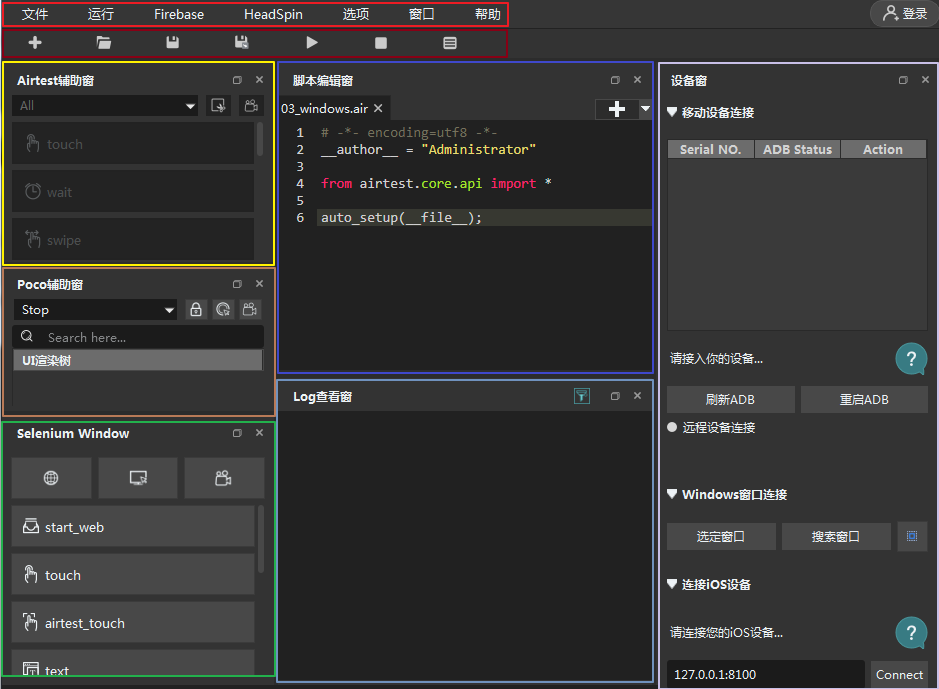Open the 文件 menu
Viewport: 939px width, 689px height.
point(35,14)
